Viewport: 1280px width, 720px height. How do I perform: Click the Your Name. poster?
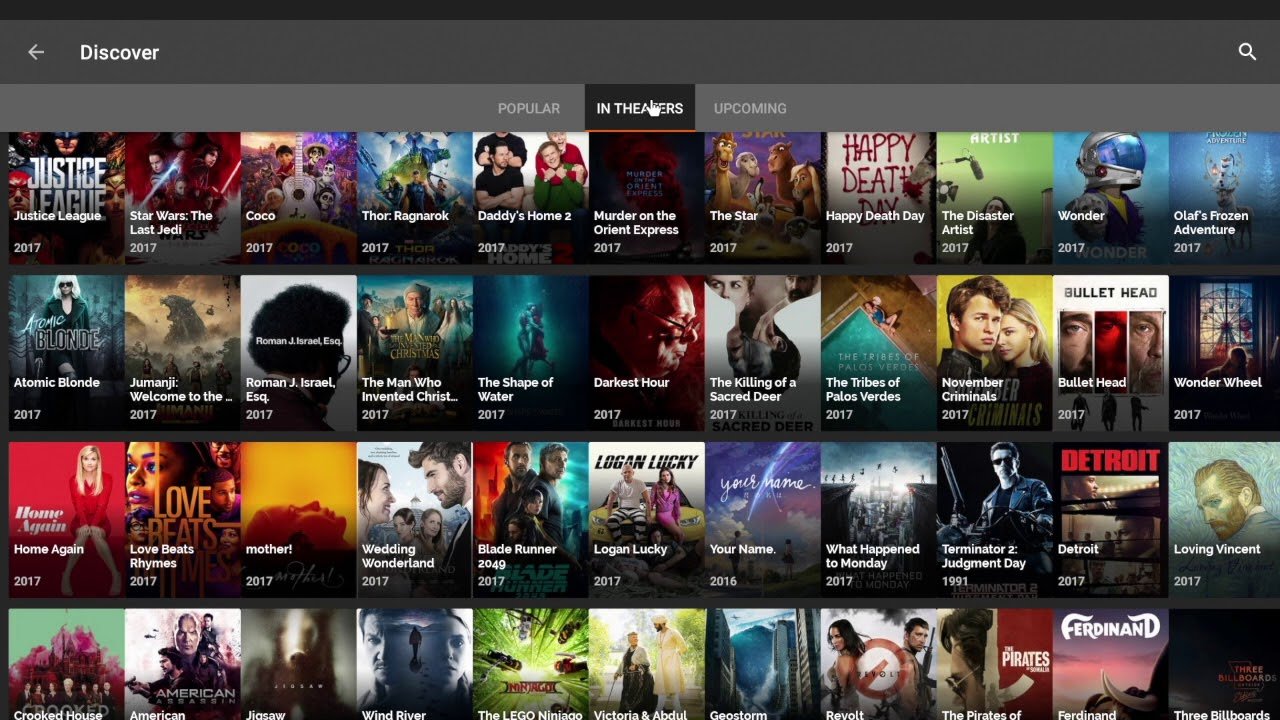tap(762, 520)
